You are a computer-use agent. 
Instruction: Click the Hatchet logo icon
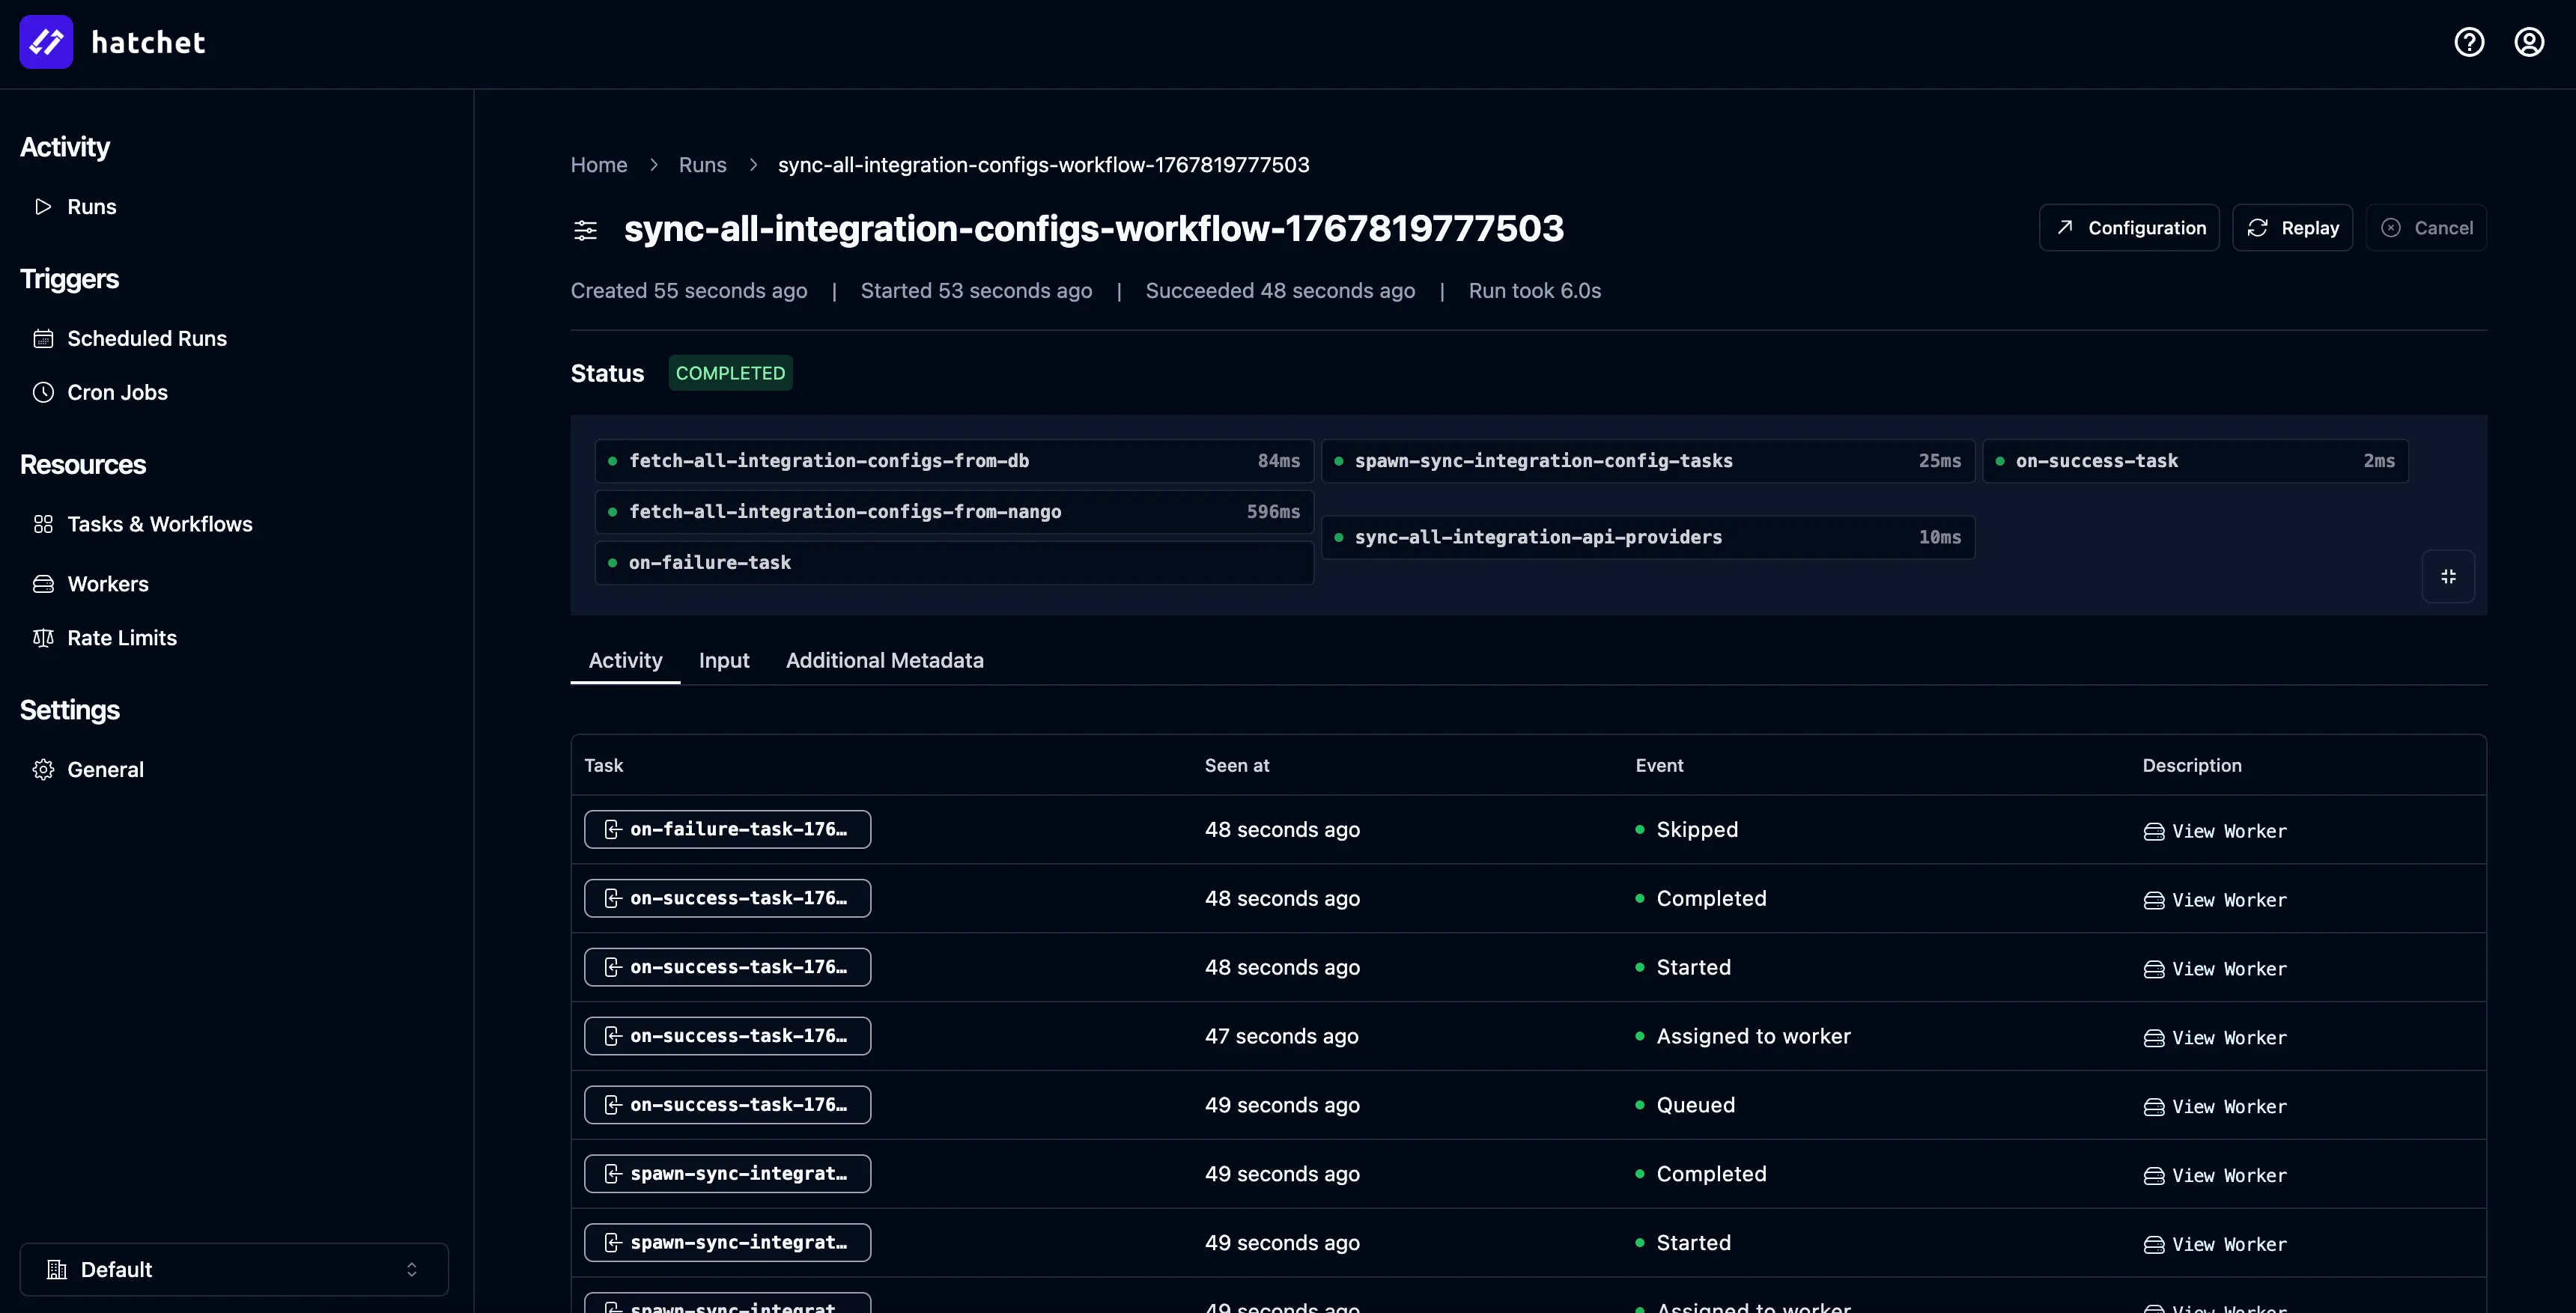click(46, 42)
